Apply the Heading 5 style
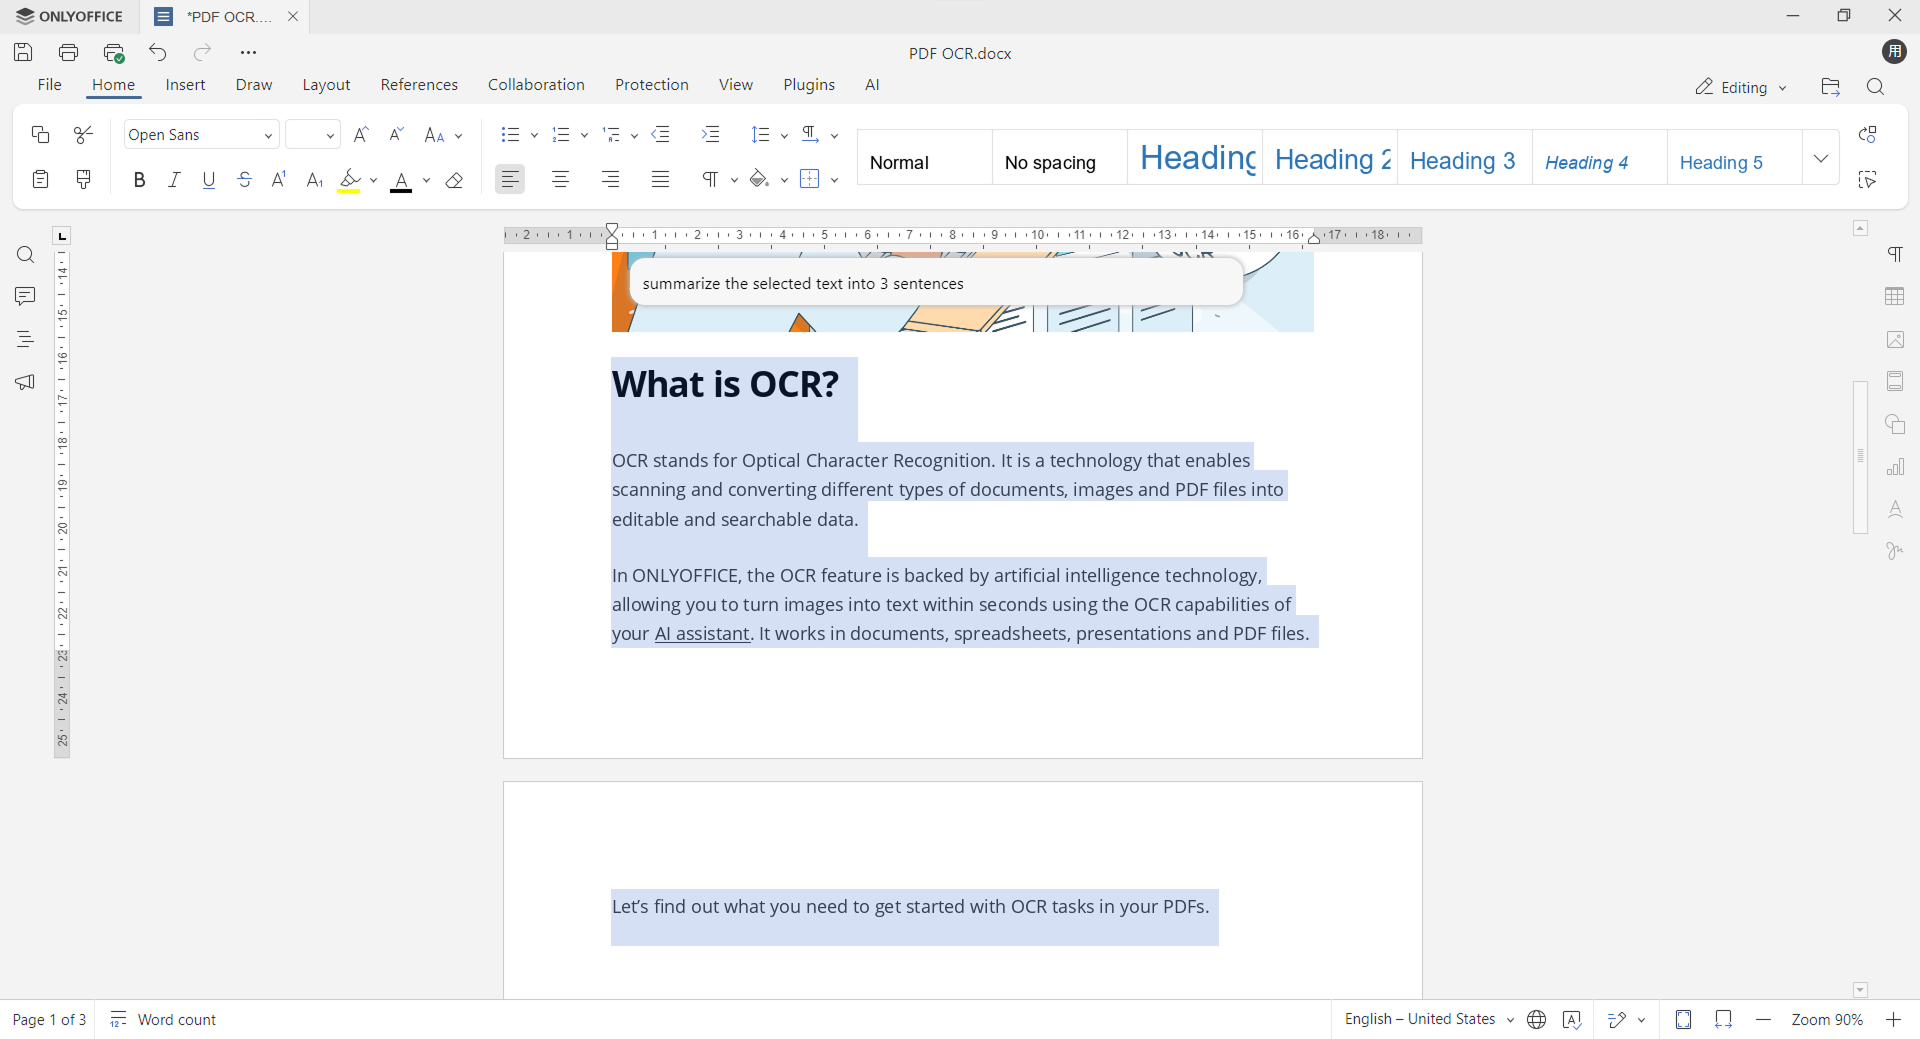The image size is (1920, 1039). point(1735,158)
